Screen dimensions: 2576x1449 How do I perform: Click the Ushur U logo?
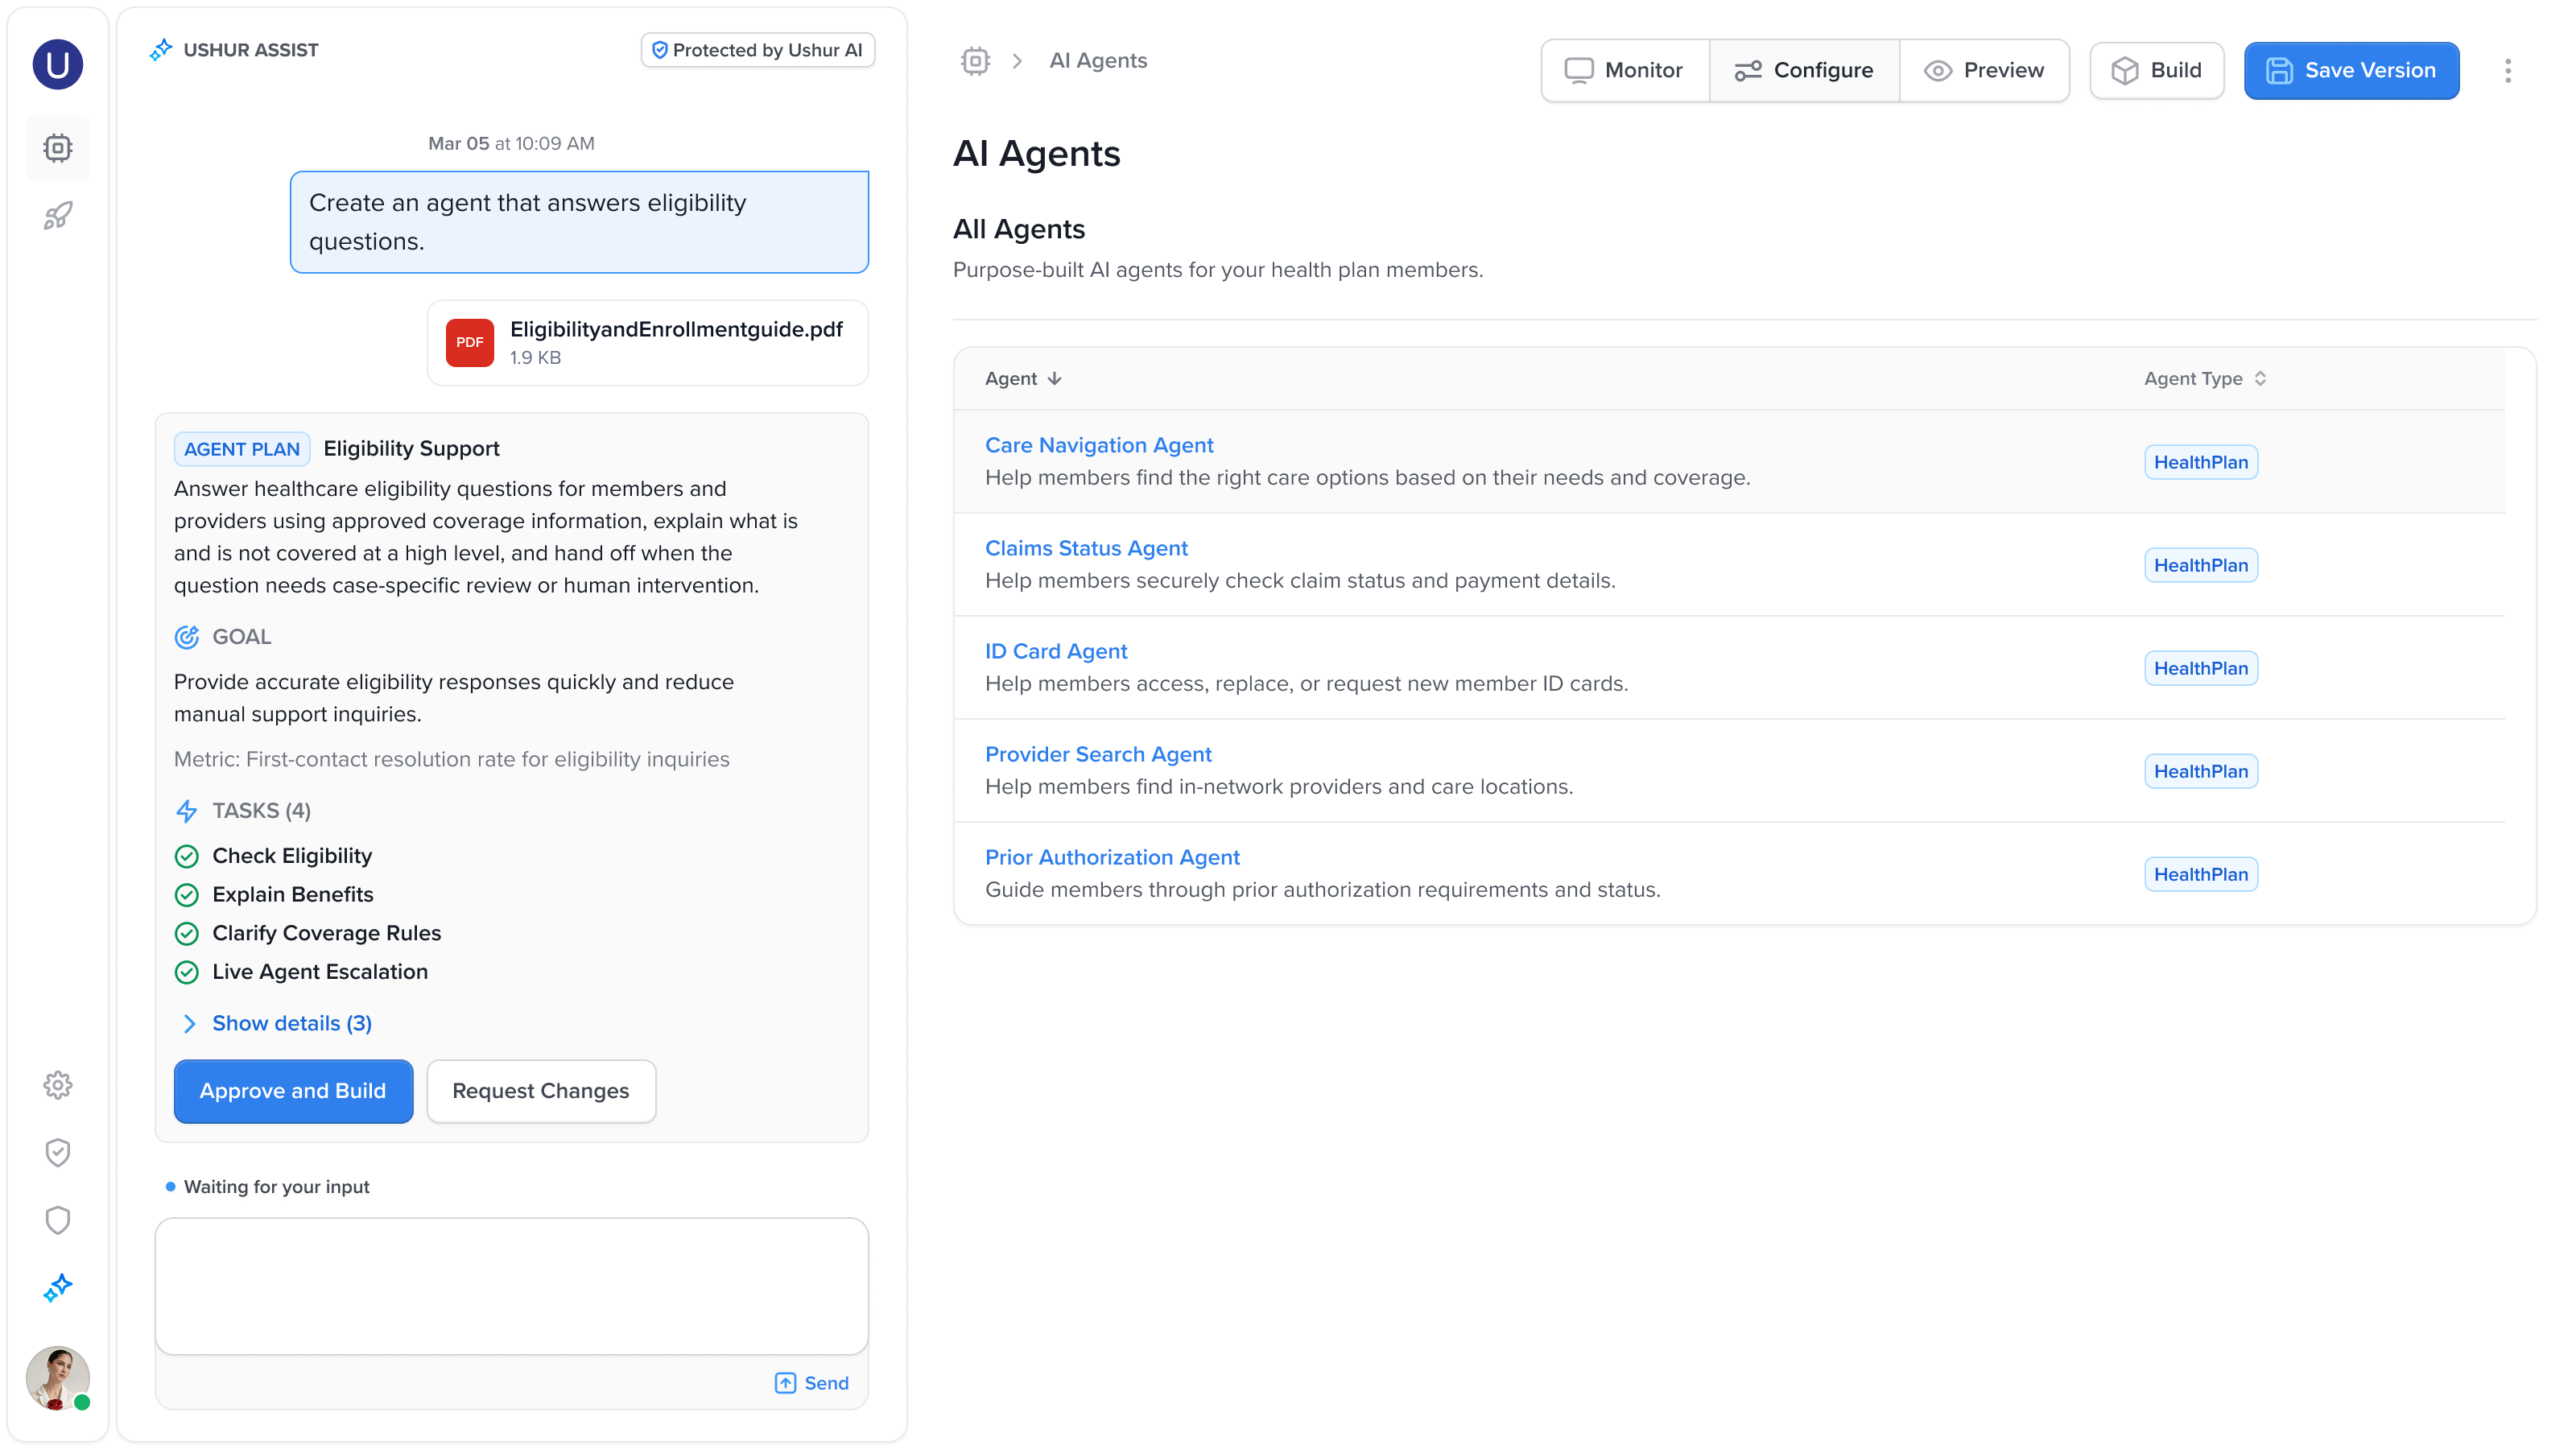[x=57, y=65]
